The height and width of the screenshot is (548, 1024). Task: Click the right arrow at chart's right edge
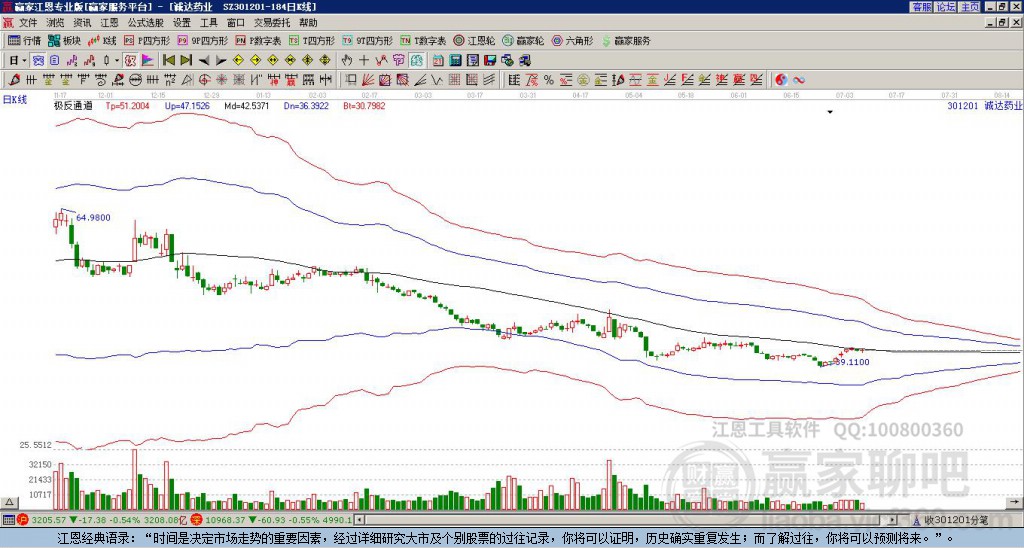click(x=1015, y=502)
